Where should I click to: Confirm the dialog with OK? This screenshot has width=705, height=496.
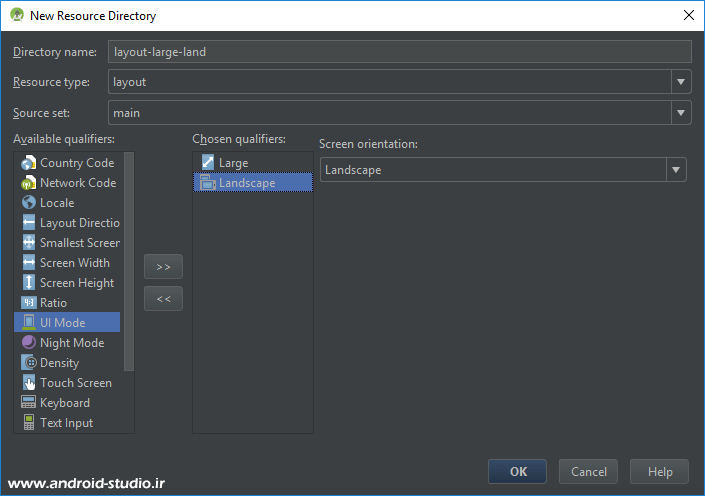click(x=517, y=472)
